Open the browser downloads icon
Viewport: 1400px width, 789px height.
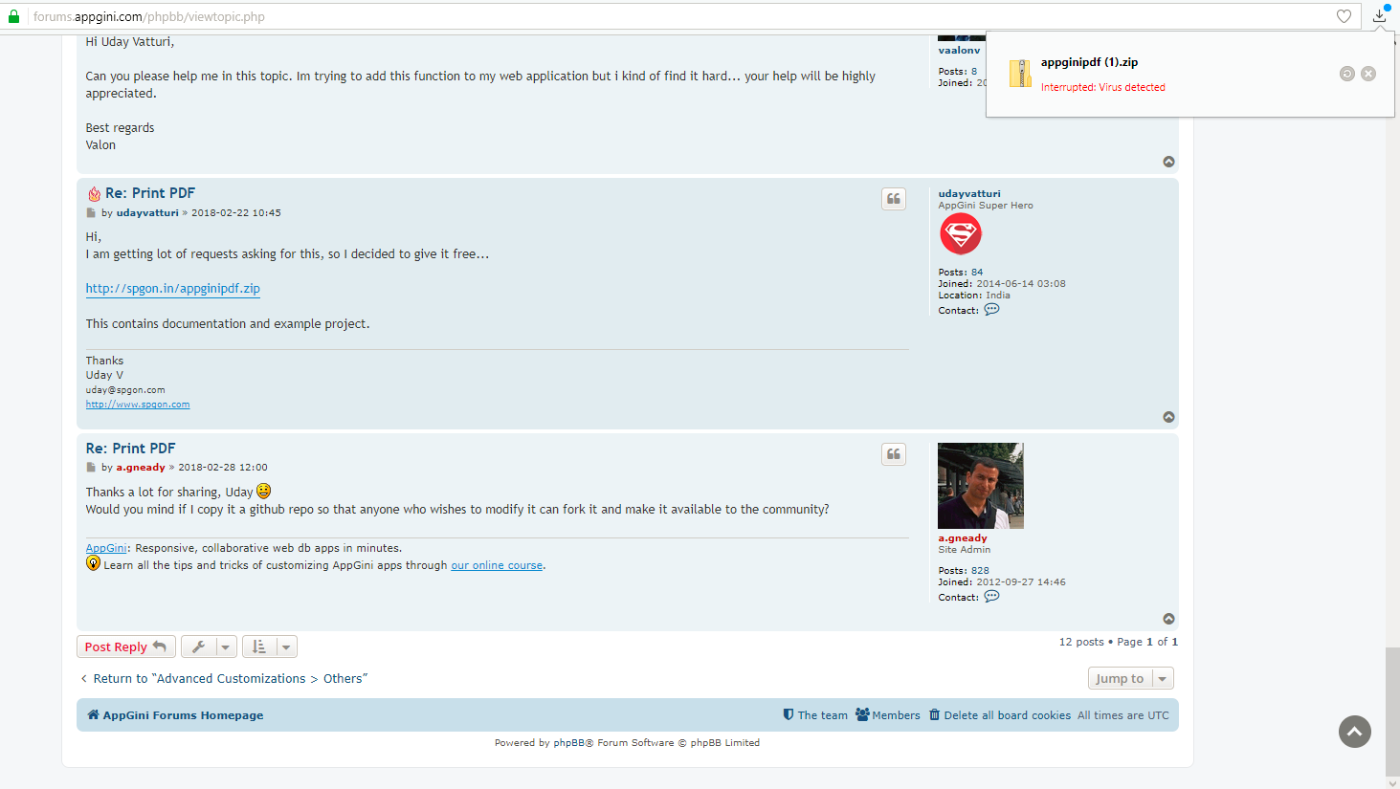1380,16
